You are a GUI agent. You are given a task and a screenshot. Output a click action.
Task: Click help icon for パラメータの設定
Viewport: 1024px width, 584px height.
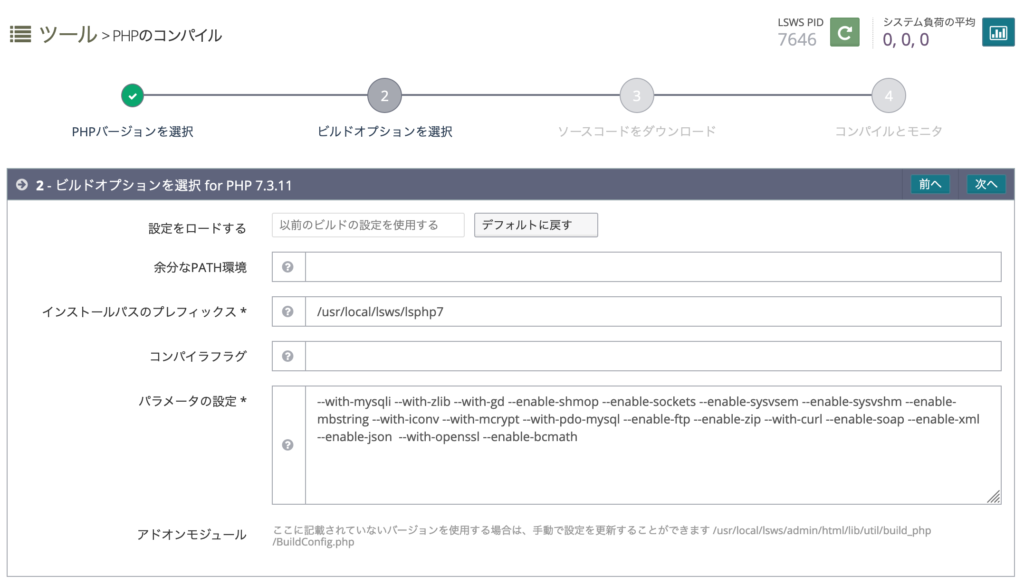[x=288, y=445]
